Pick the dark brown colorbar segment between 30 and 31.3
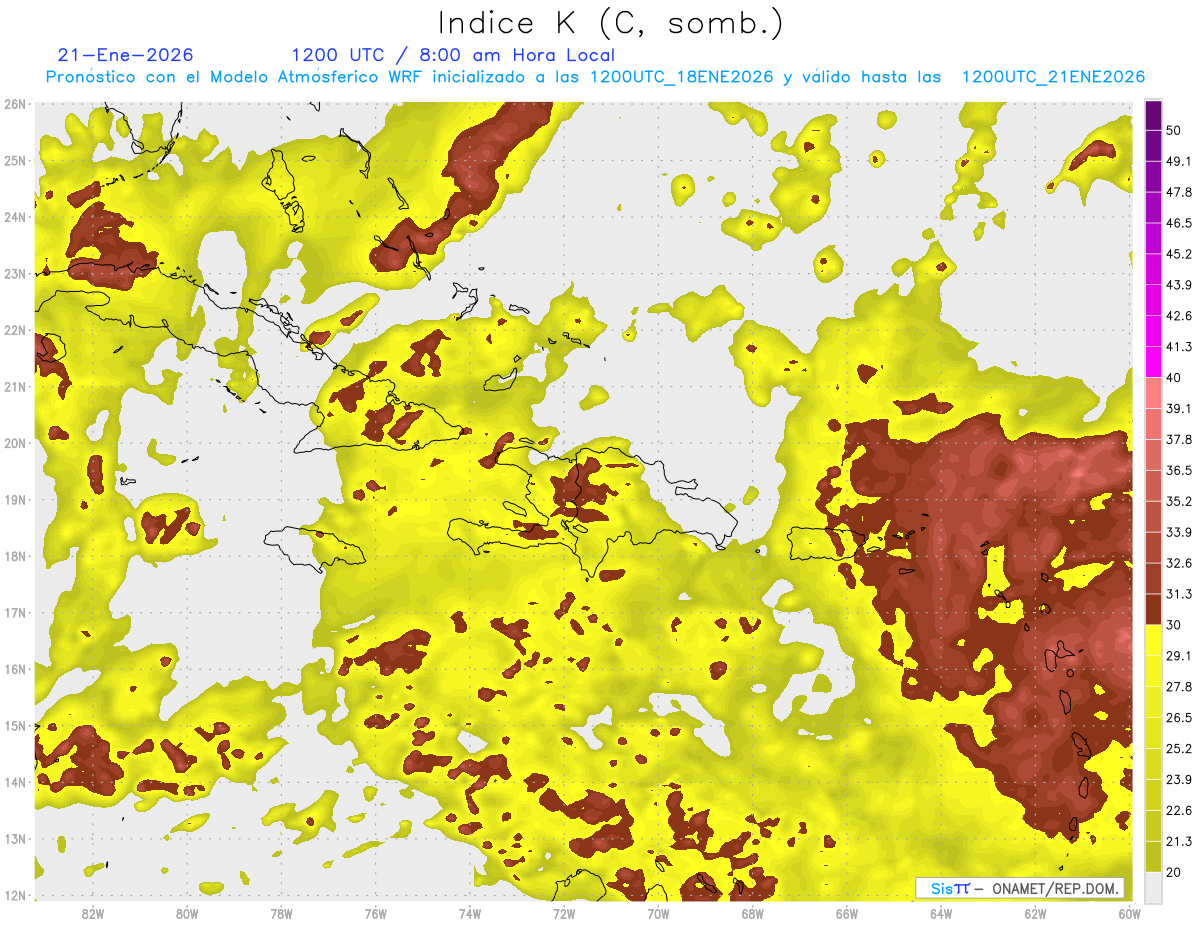 click(x=1153, y=609)
